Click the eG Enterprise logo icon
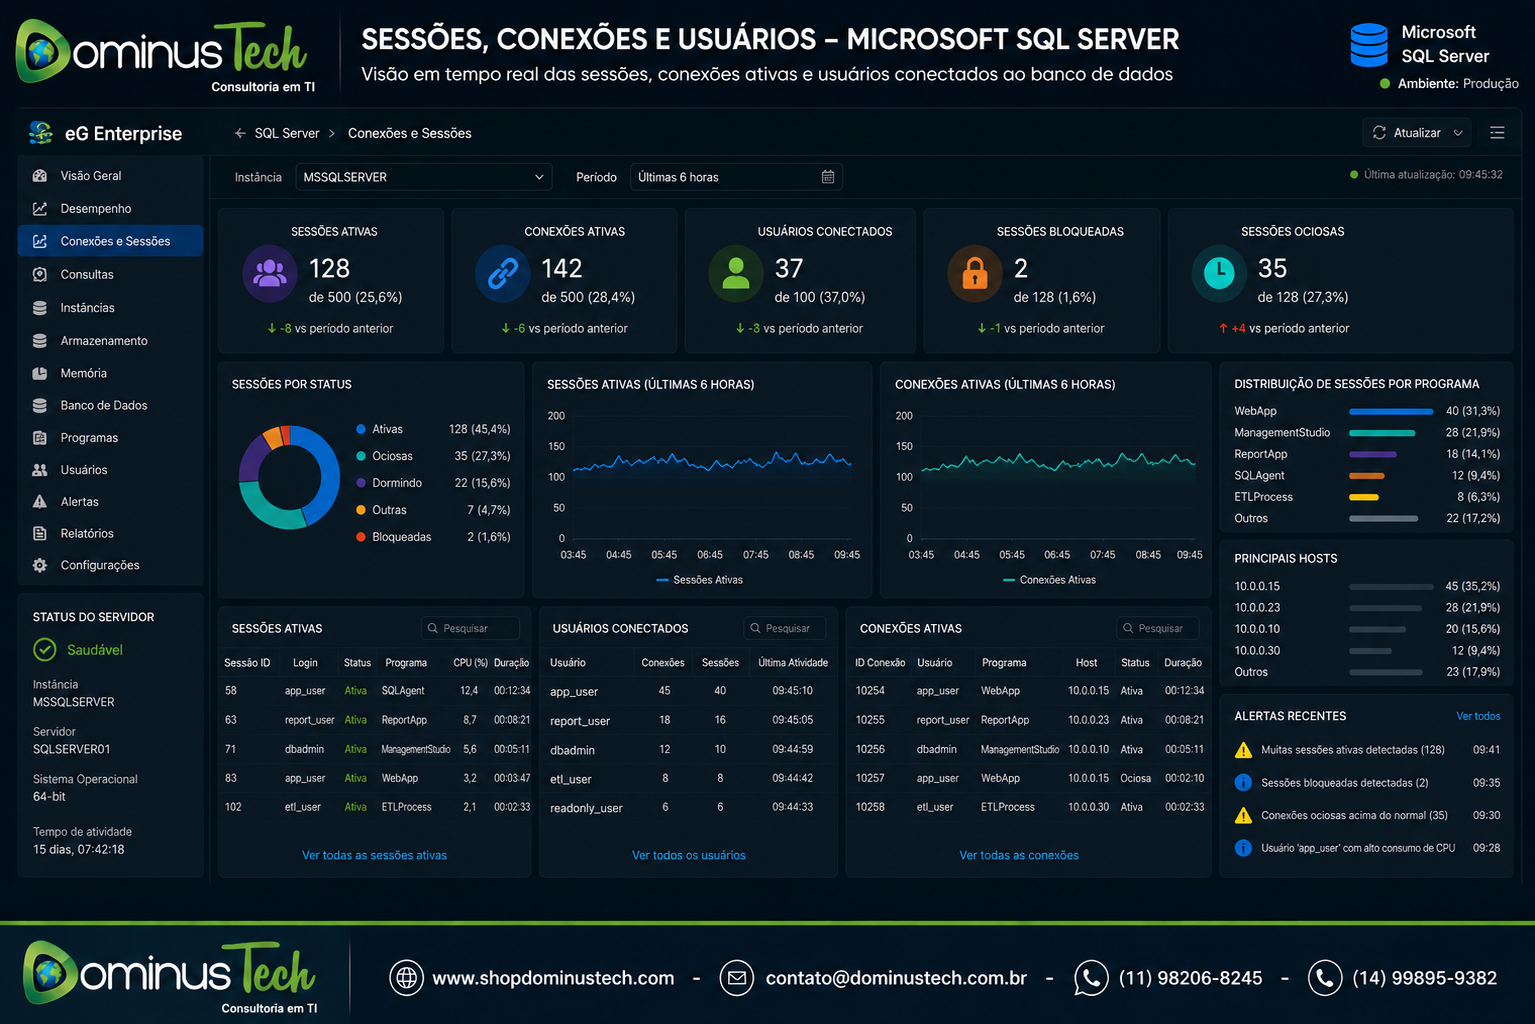 [x=41, y=133]
